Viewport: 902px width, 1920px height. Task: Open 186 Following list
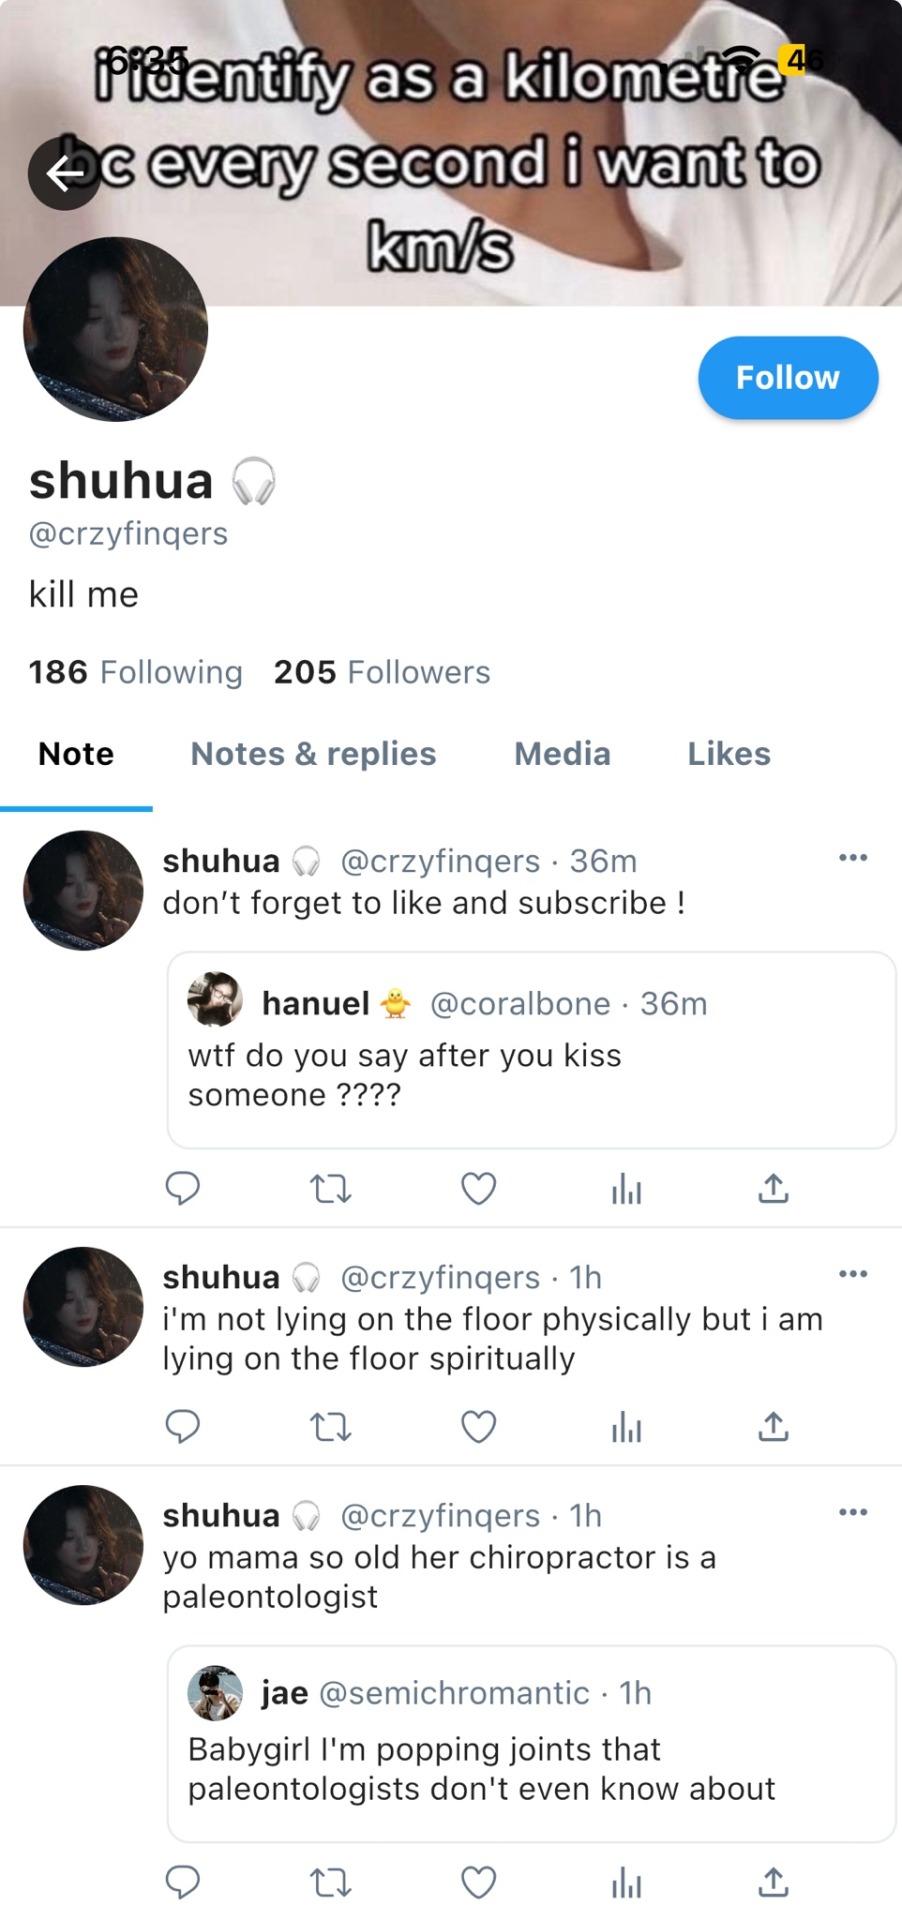click(135, 672)
